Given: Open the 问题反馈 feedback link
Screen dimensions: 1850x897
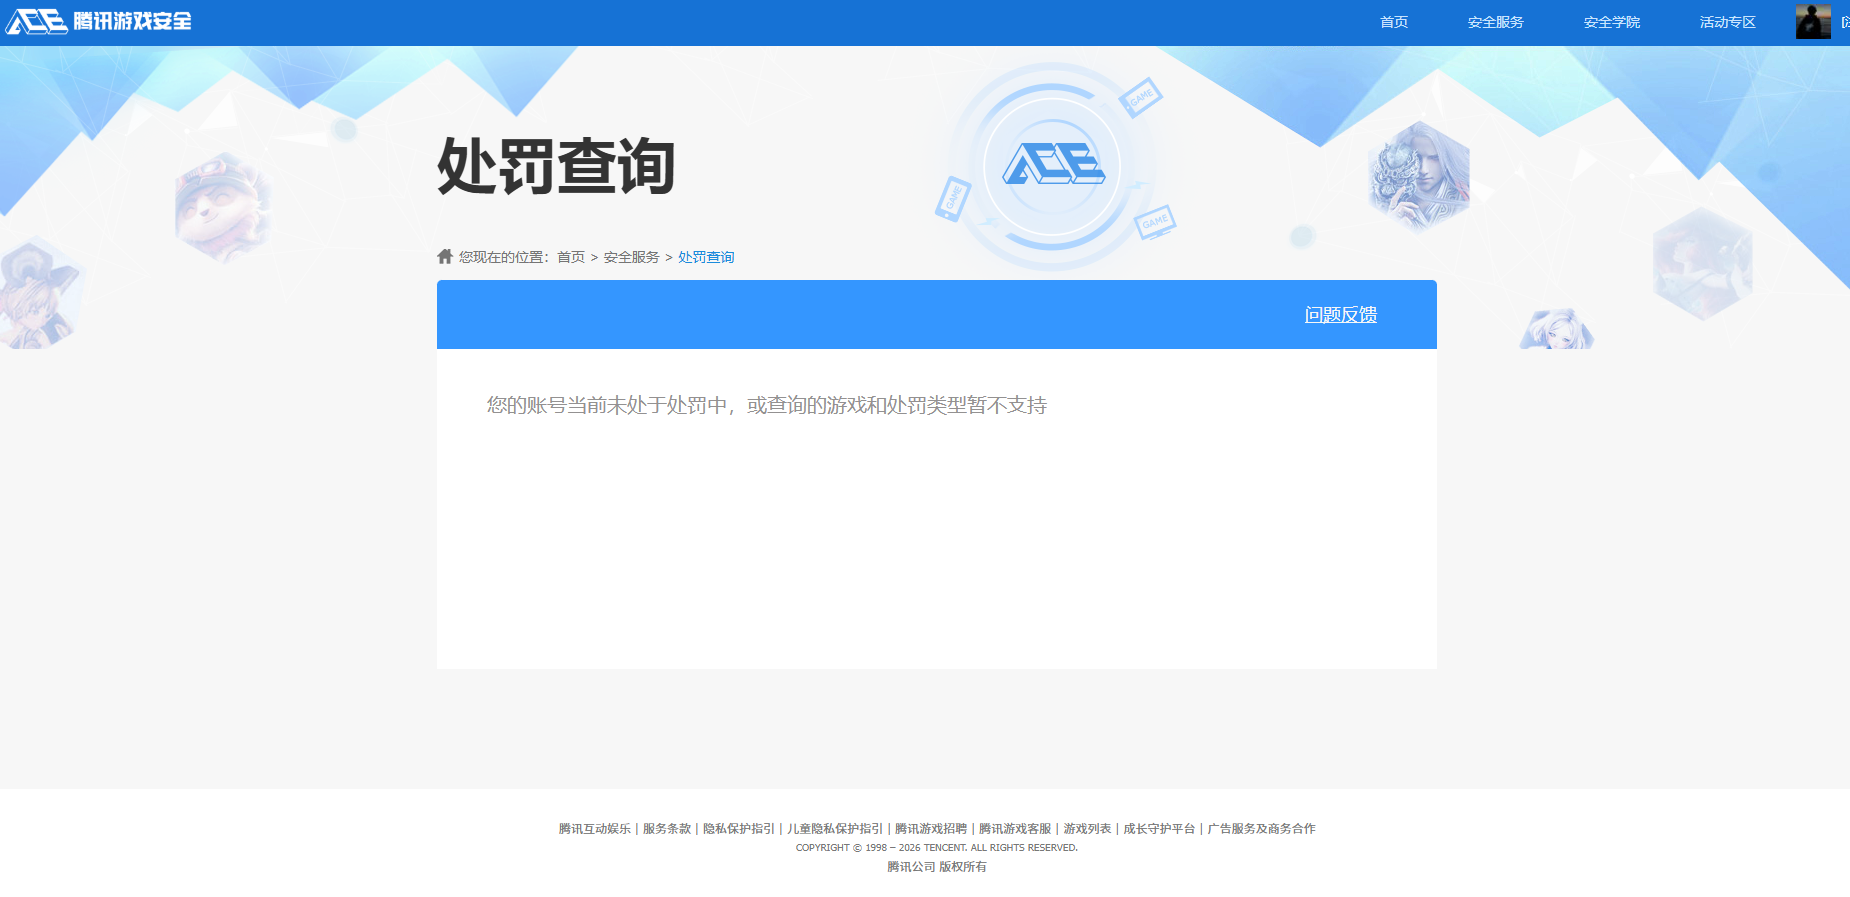Looking at the screenshot, I should click(x=1341, y=315).
